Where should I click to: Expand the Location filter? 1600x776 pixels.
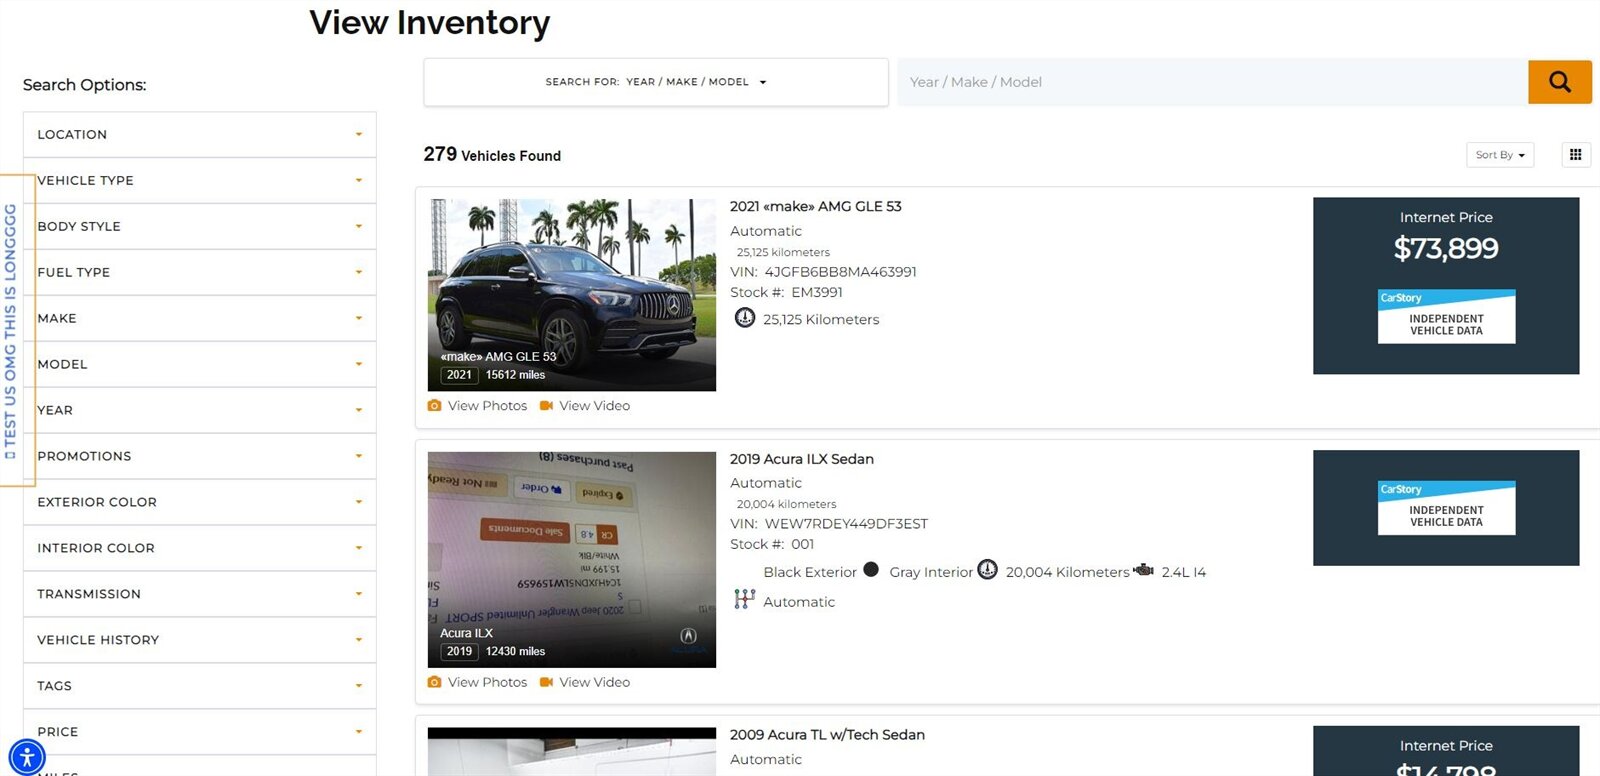[x=199, y=135]
